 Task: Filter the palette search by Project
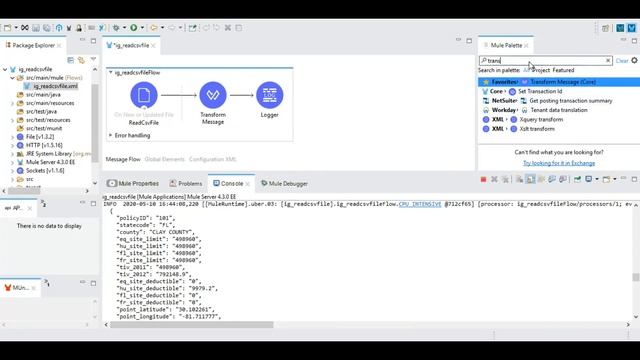pyautogui.click(x=541, y=70)
